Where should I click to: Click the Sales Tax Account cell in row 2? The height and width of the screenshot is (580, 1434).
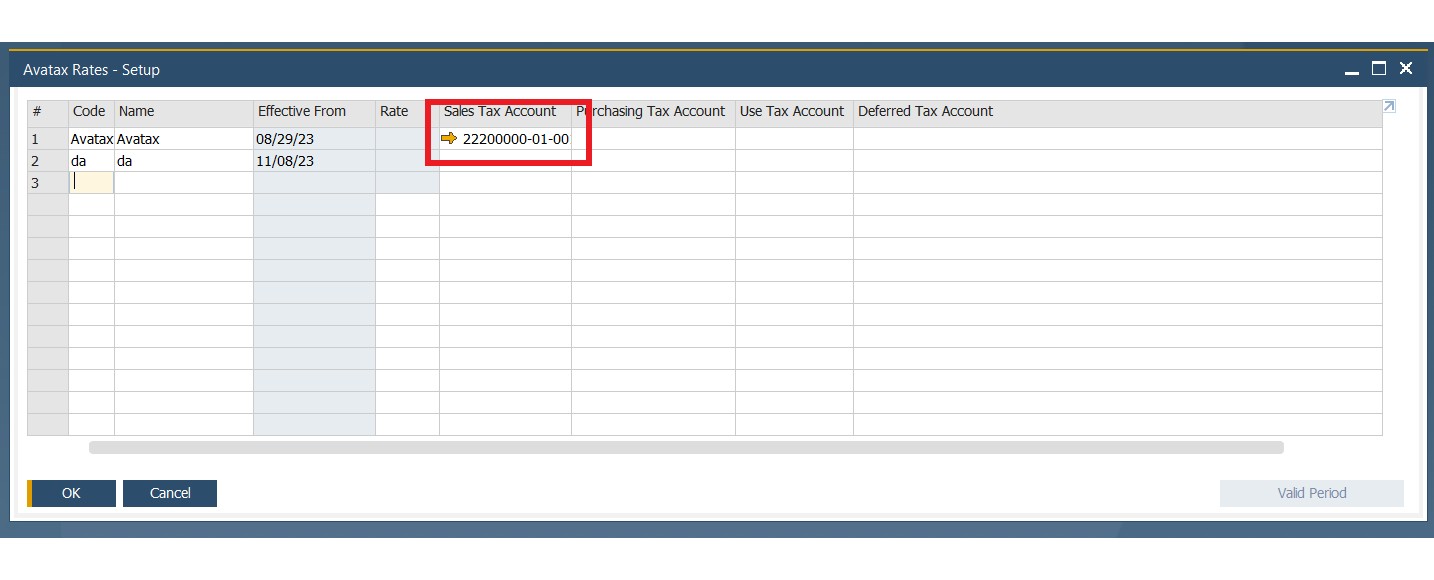coord(505,161)
